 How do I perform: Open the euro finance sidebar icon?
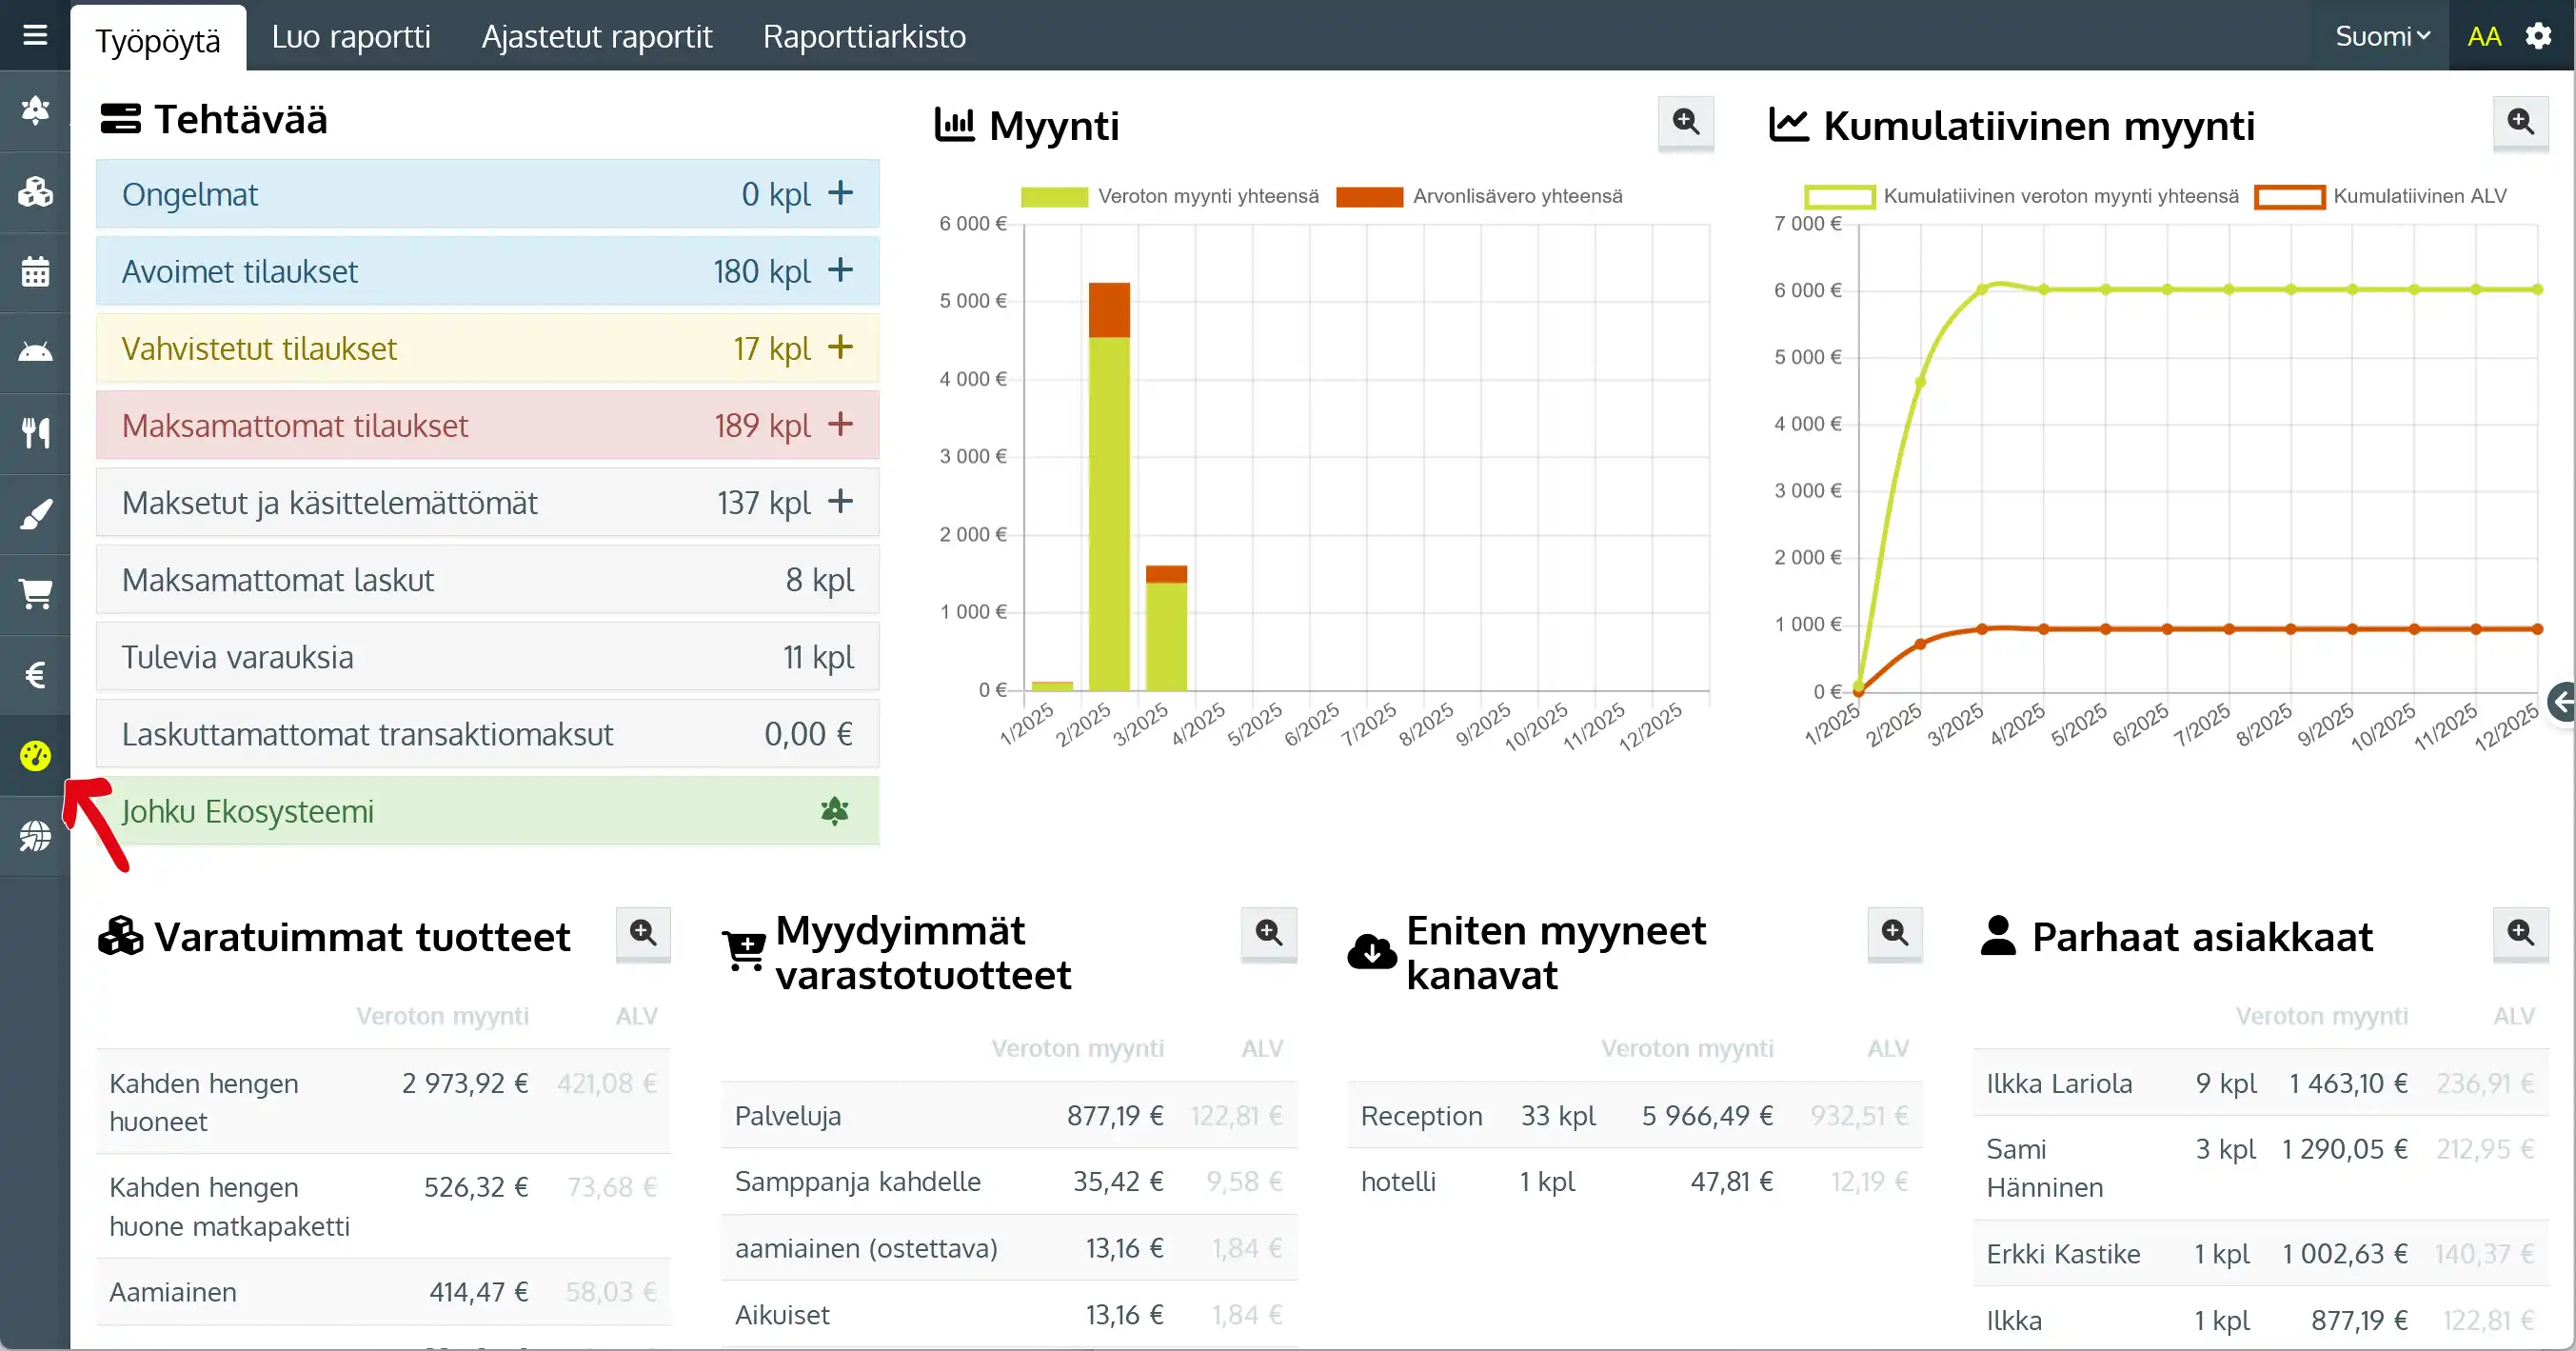pos(35,675)
